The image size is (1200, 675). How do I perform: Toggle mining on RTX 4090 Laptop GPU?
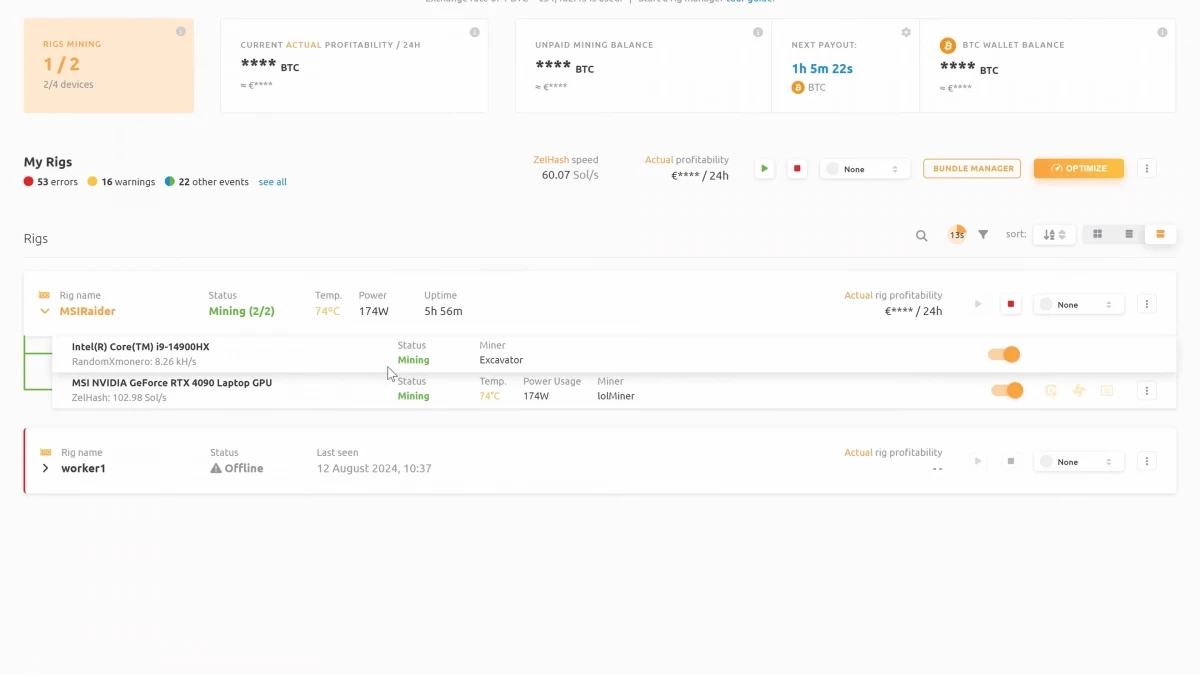point(1008,390)
